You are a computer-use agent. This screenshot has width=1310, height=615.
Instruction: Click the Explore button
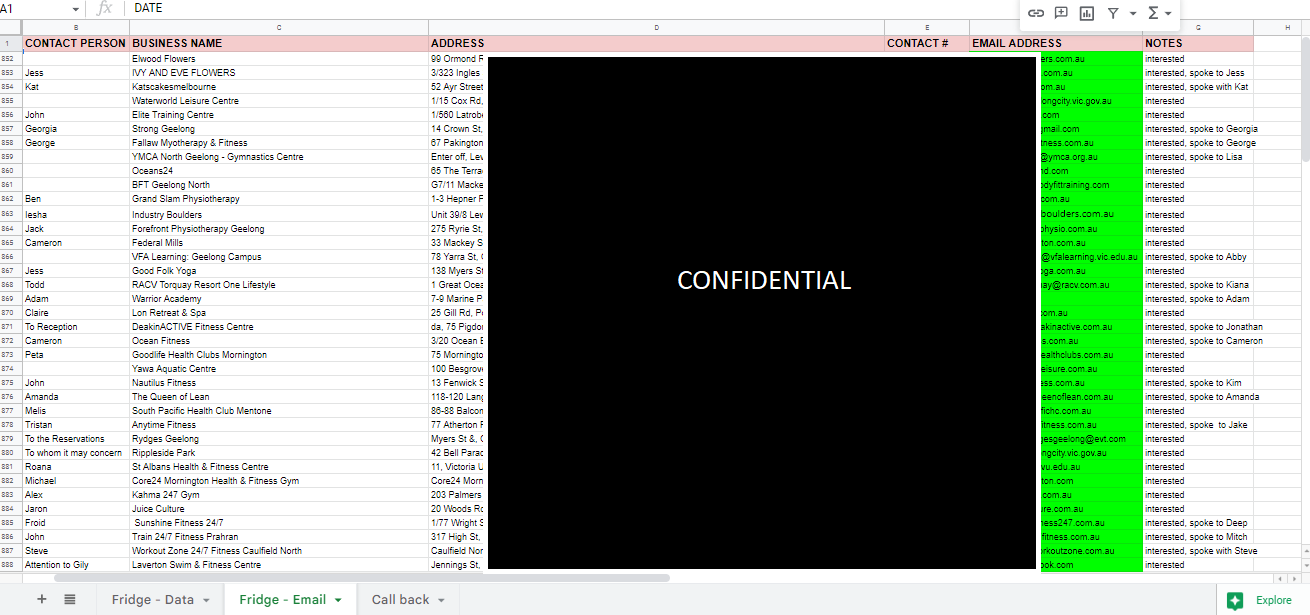(x=1262, y=600)
